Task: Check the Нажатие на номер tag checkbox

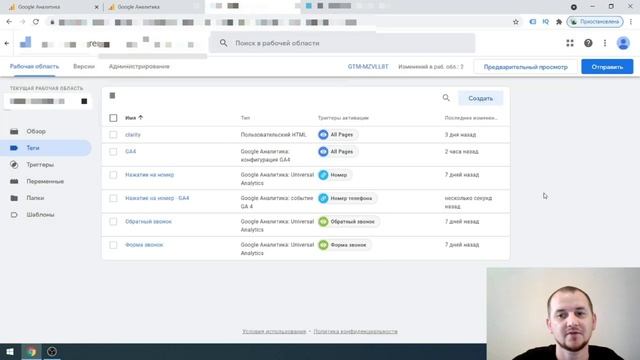Action: (x=113, y=175)
